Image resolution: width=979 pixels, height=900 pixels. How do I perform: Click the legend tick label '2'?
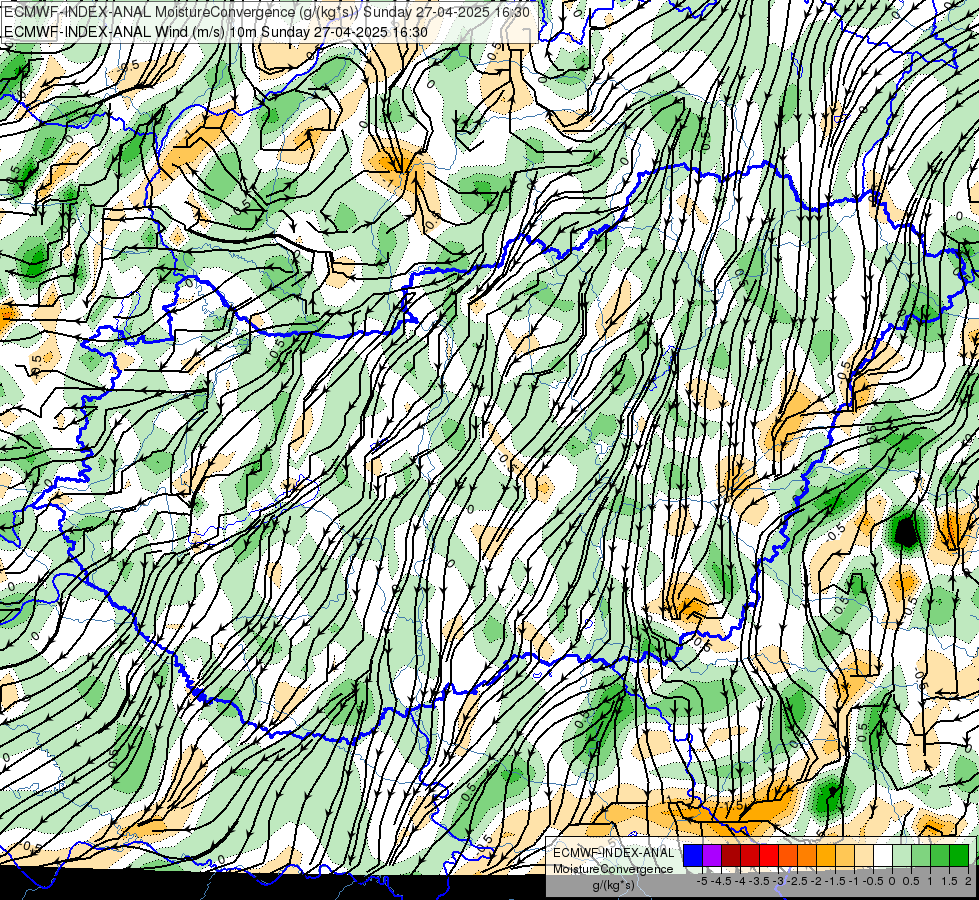click(968, 881)
